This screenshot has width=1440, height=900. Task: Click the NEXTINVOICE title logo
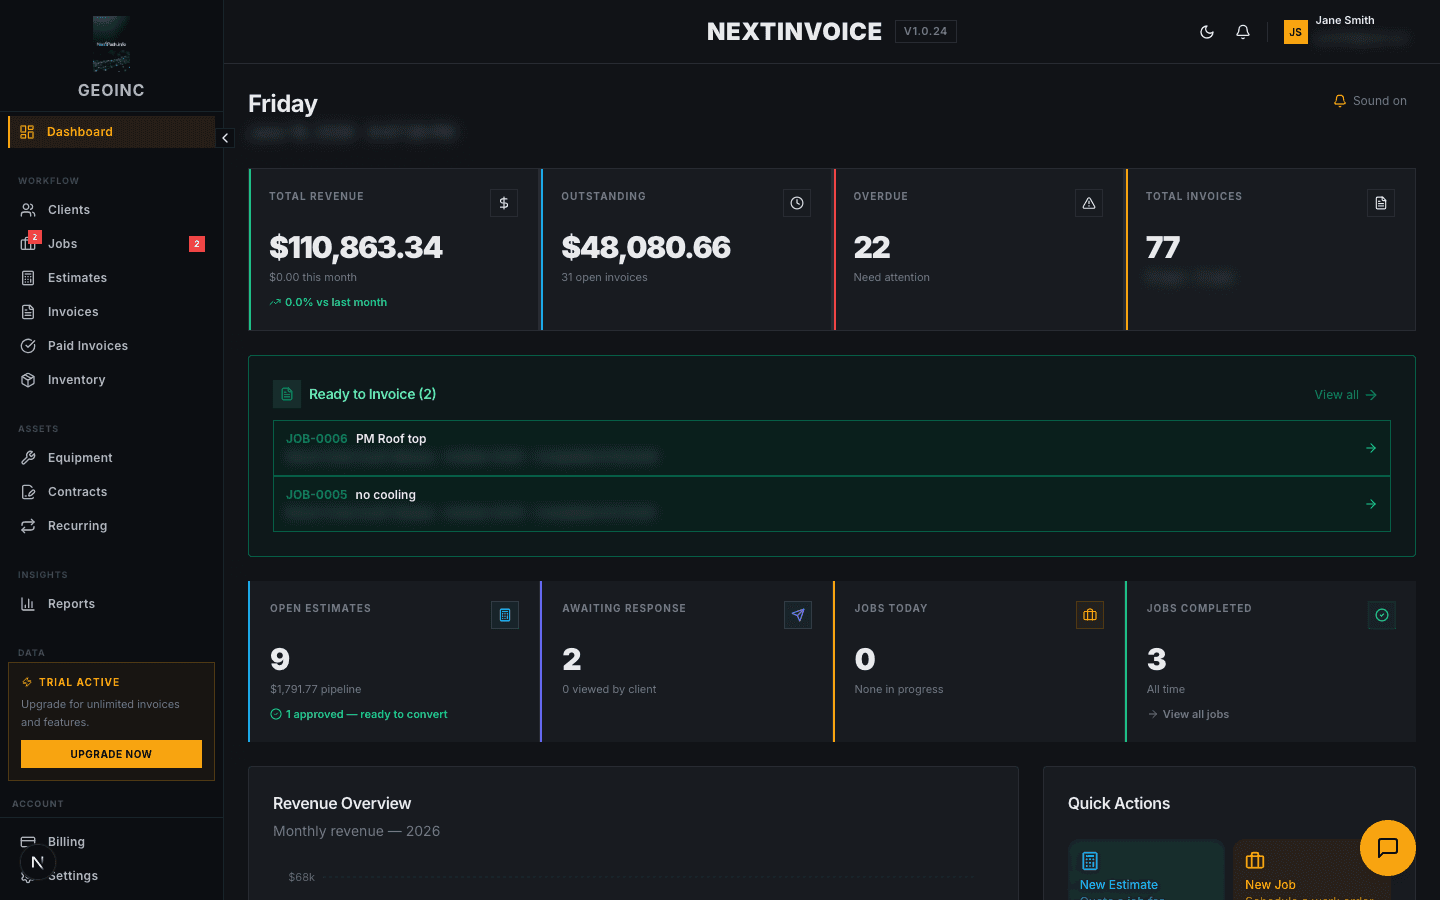coord(794,32)
